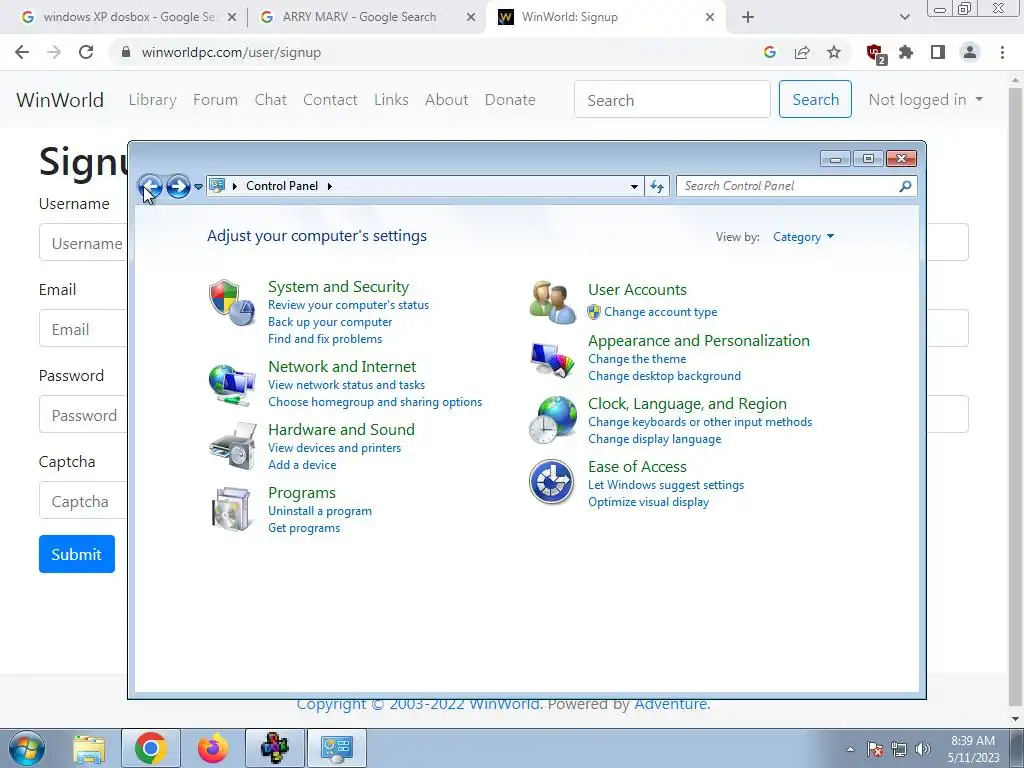Click the Programs box icon
1024x768 pixels.
[232, 509]
